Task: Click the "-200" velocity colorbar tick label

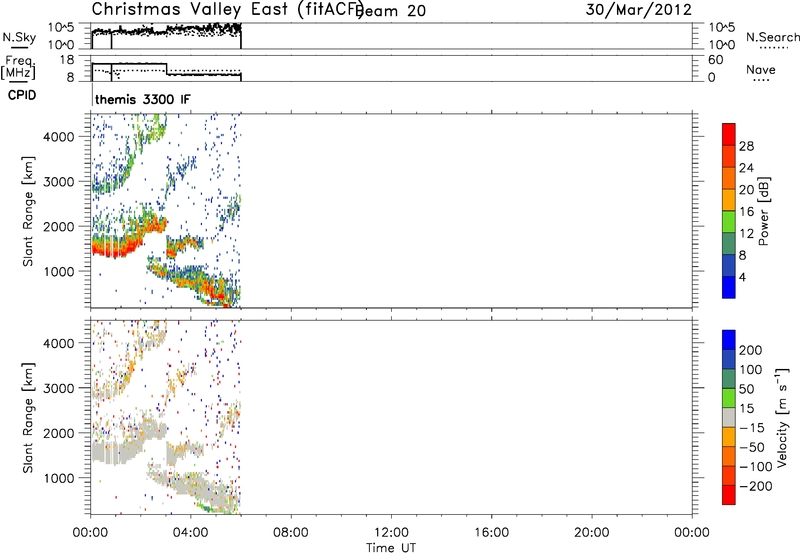Action: [756, 486]
